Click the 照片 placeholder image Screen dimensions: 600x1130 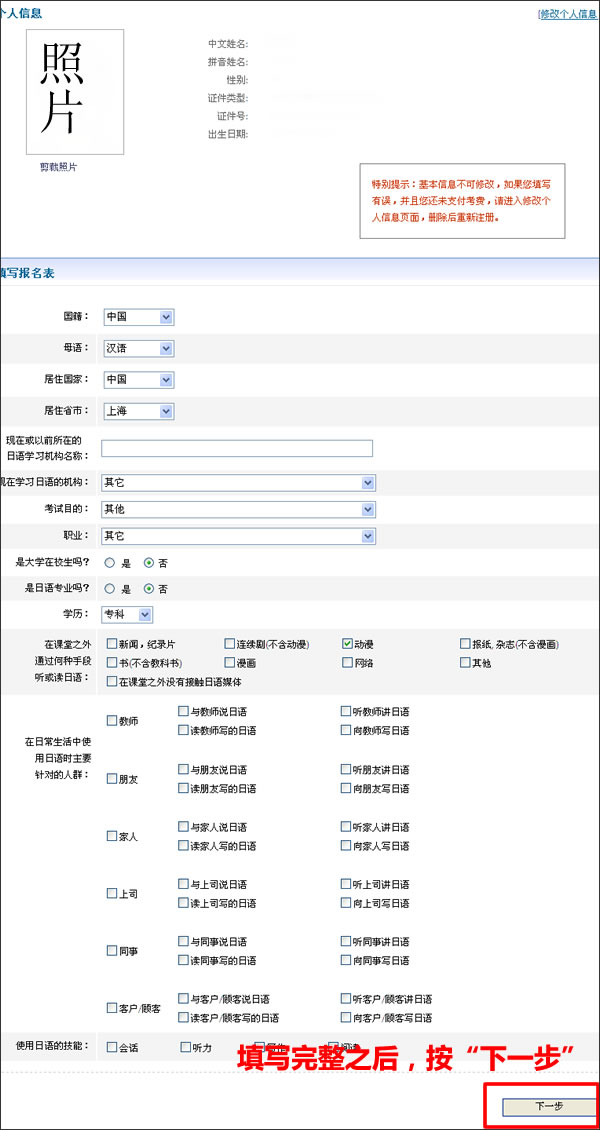(75, 92)
